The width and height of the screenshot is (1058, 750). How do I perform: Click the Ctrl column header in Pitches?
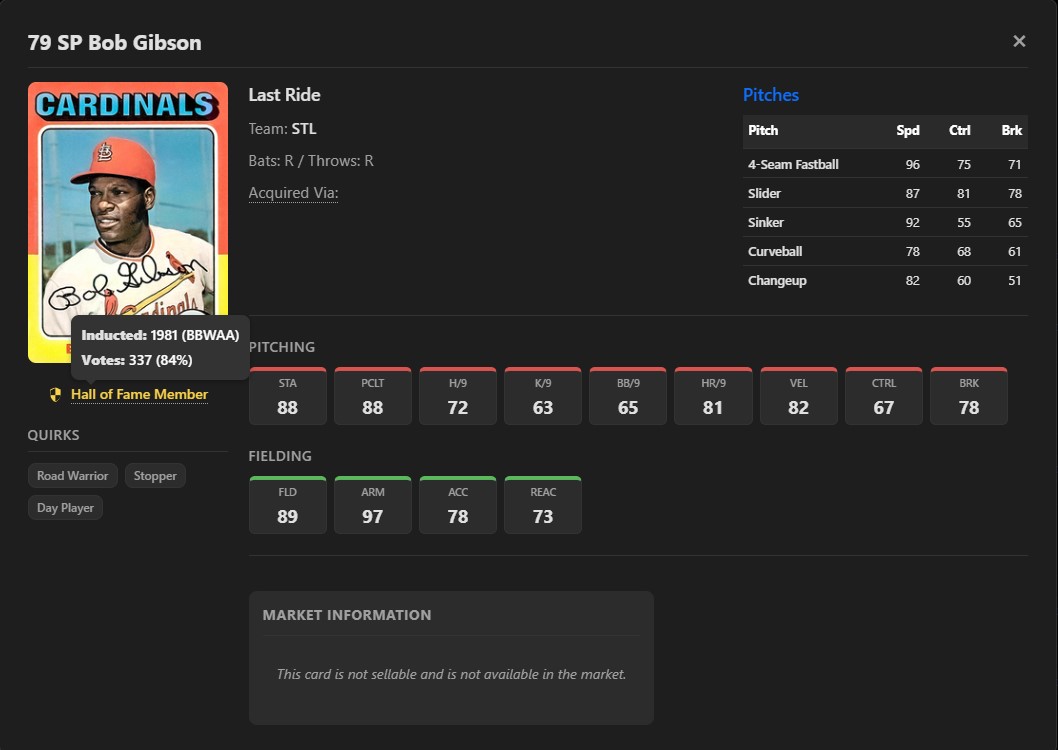point(959,130)
